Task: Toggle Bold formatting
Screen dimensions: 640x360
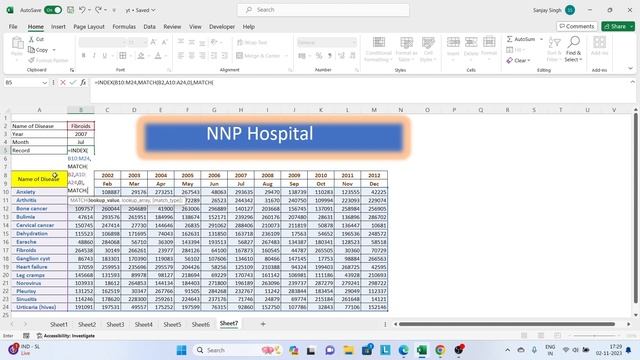Action: pos(84,56)
